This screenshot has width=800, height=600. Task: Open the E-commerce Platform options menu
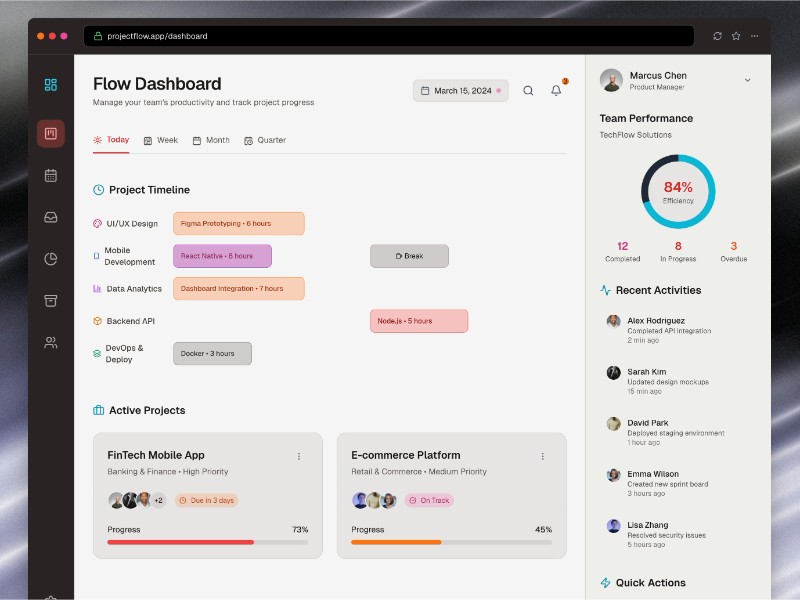[543, 456]
